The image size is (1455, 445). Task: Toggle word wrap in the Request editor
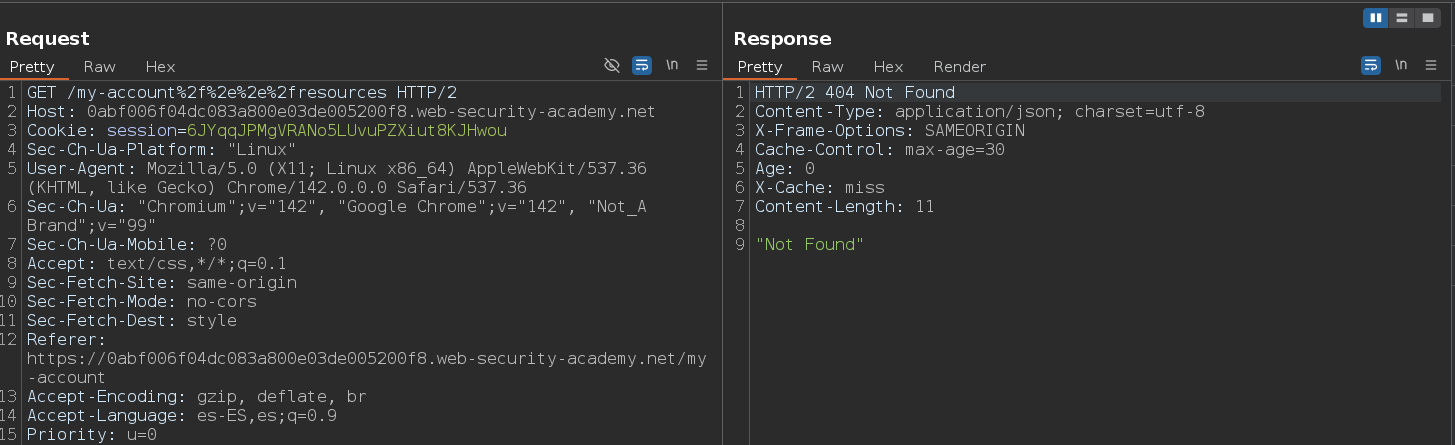pos(642,66)
